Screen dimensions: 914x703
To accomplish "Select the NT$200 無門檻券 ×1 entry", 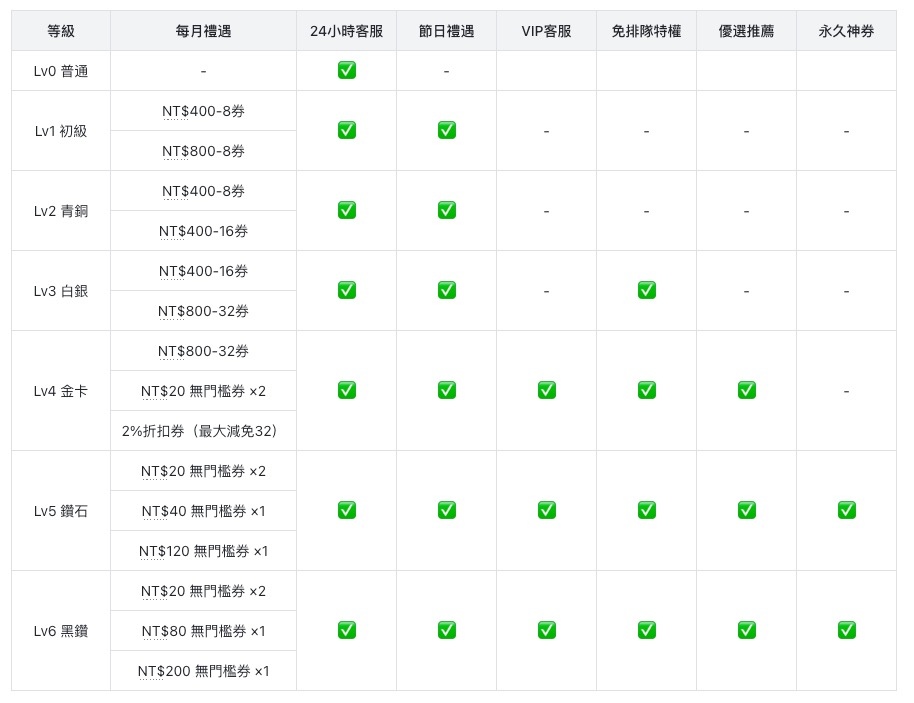I will (x=203, y=671).
